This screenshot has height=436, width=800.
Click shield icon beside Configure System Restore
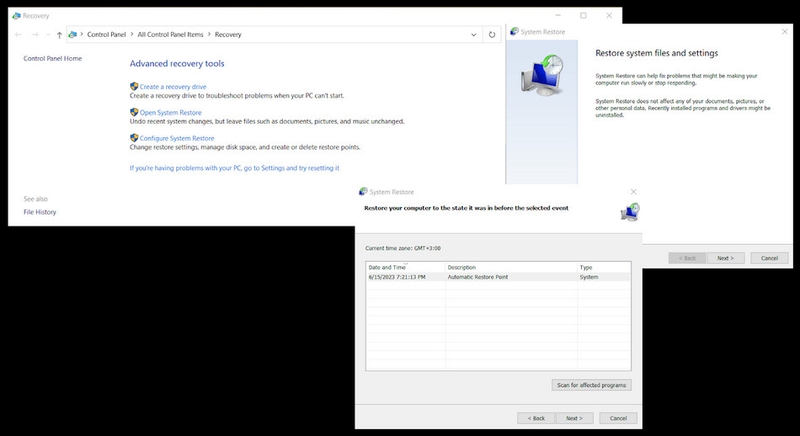[134, 138]
